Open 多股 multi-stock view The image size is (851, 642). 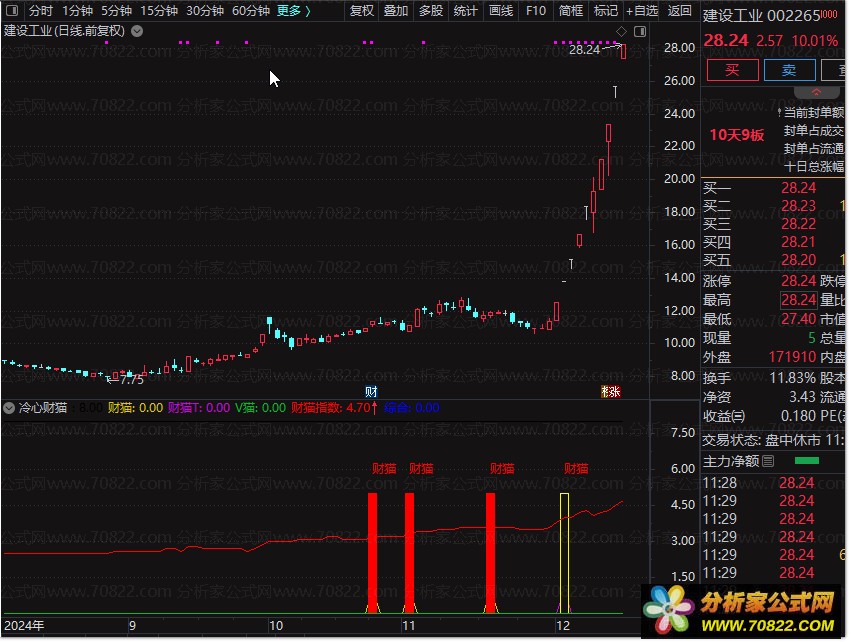coord(430,10)
